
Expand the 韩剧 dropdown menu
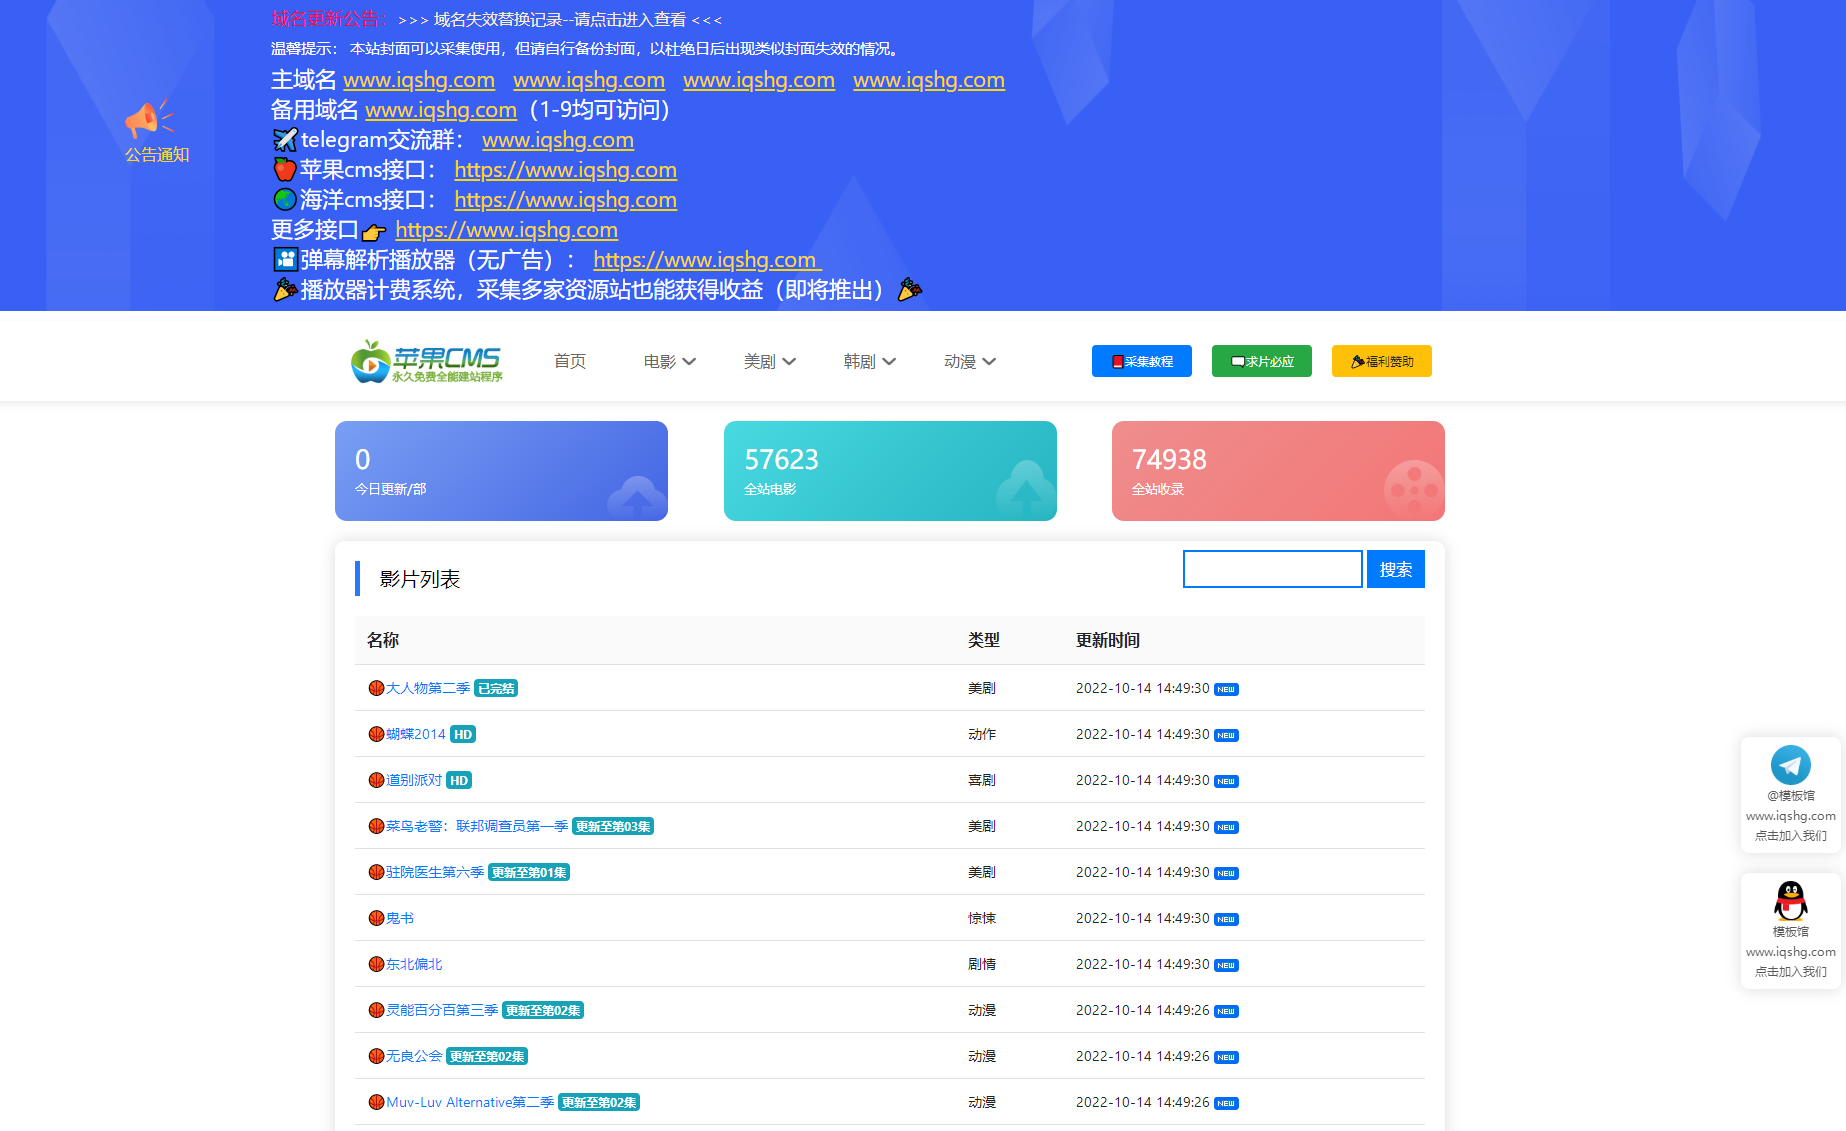pos(869,361)
